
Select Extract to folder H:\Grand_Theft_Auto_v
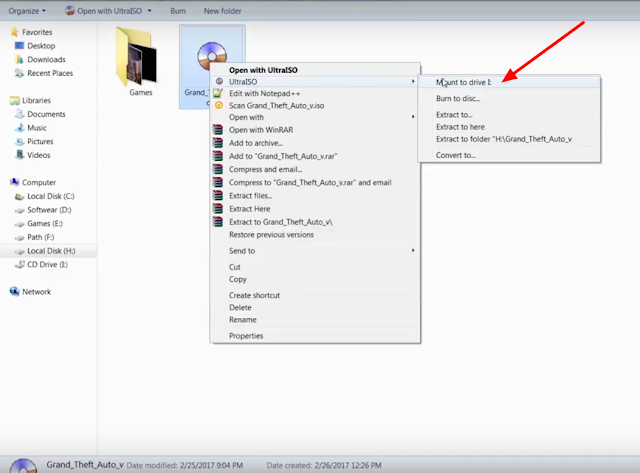(x=509, y=139)
